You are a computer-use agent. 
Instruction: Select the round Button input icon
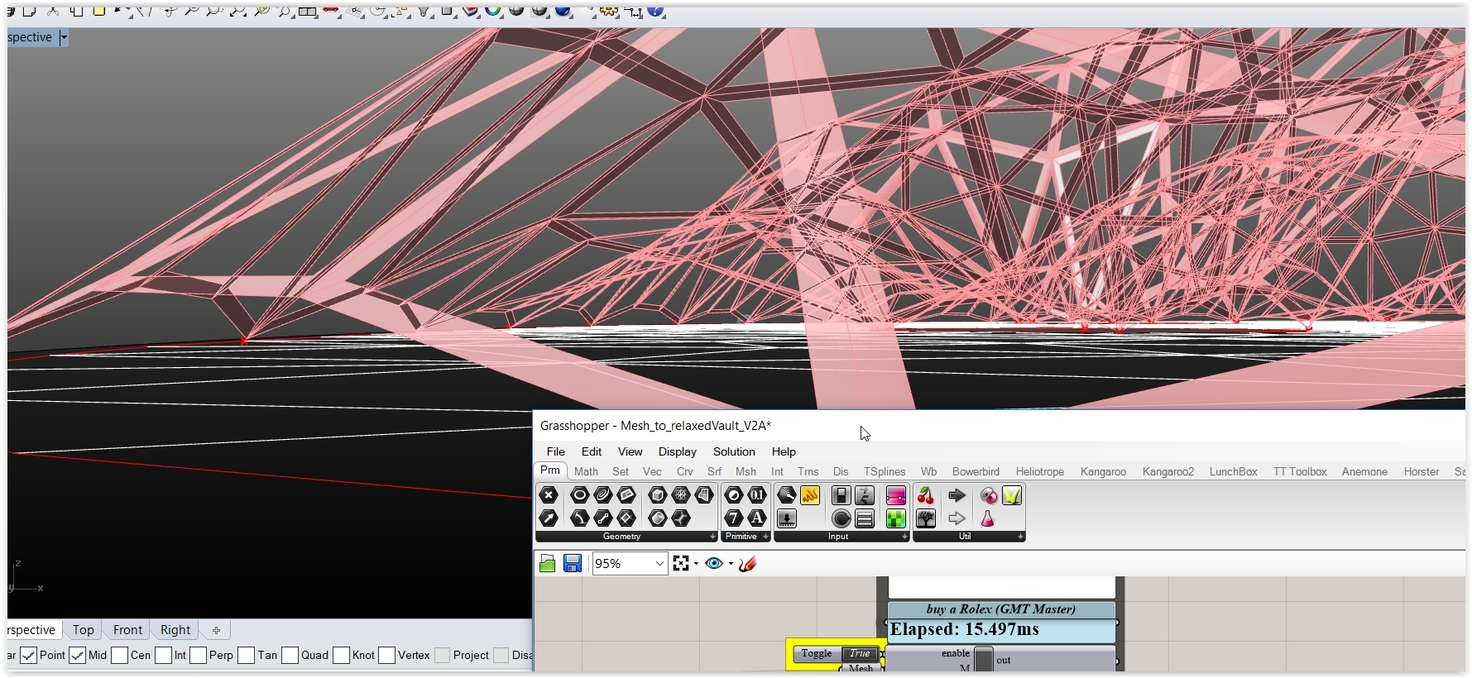click(841, 518)
